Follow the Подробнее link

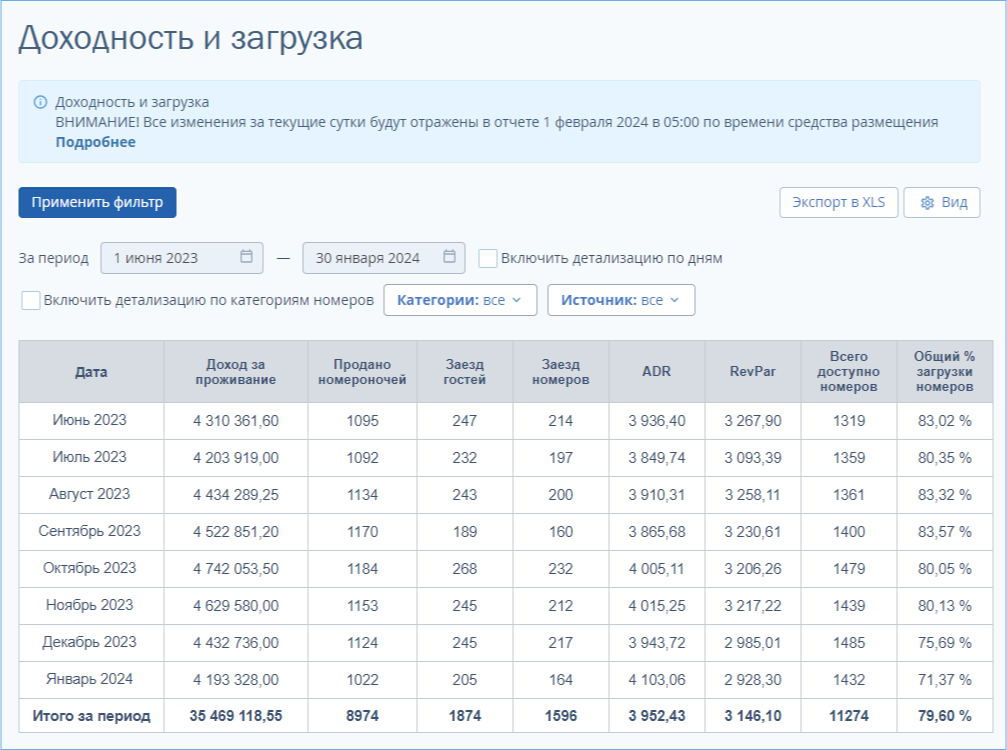coord(95,142)
